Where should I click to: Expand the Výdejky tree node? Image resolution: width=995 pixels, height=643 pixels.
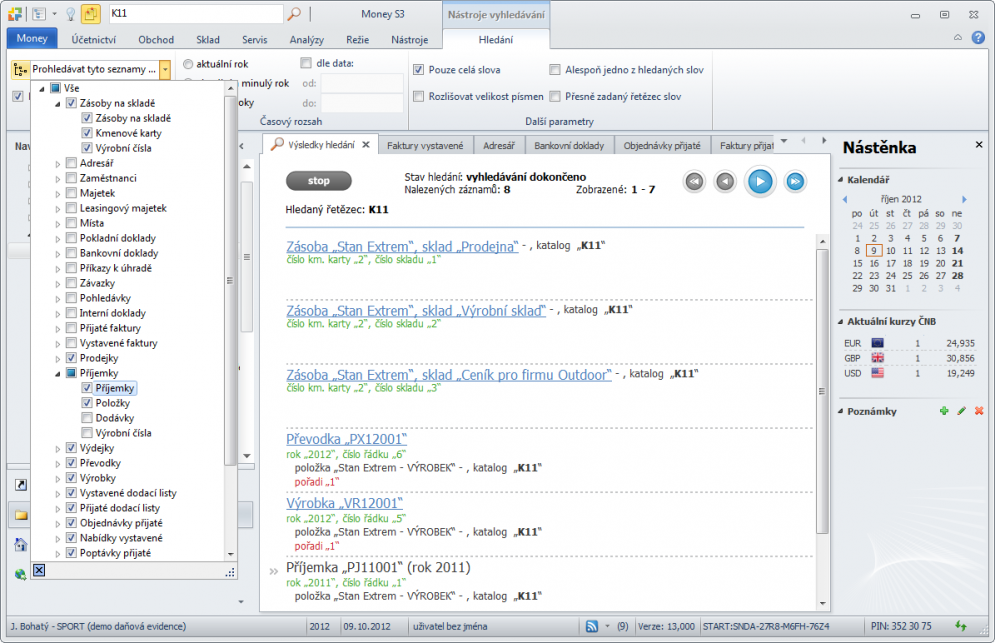(58, 449)
